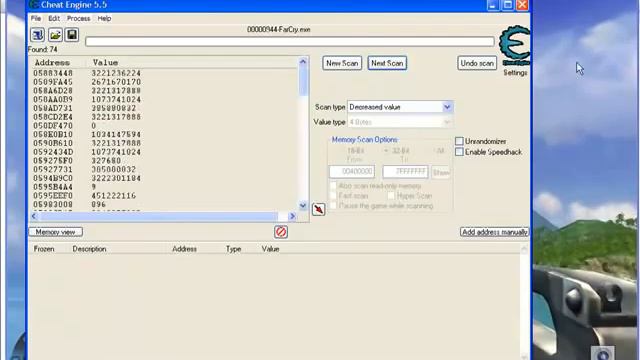Viewport: 640px width, 360px height.
Task: Expand the Scan type dropdown
Action: tap(447, 107)
